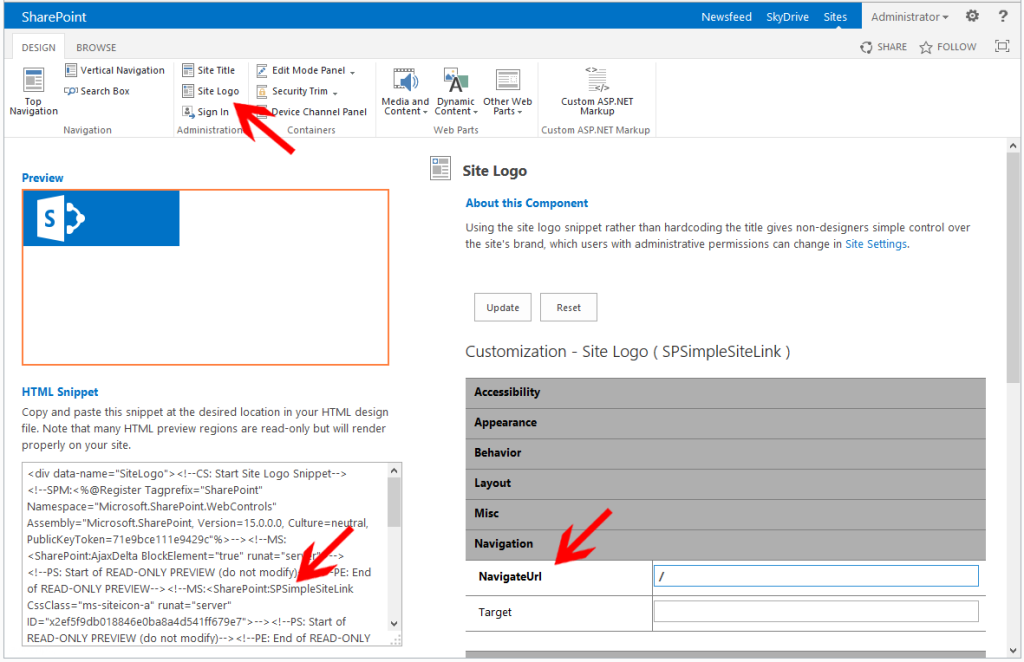Go to Newsfeed in top bar
Screen dimensions: 1024x662
(x=727, y=17)
